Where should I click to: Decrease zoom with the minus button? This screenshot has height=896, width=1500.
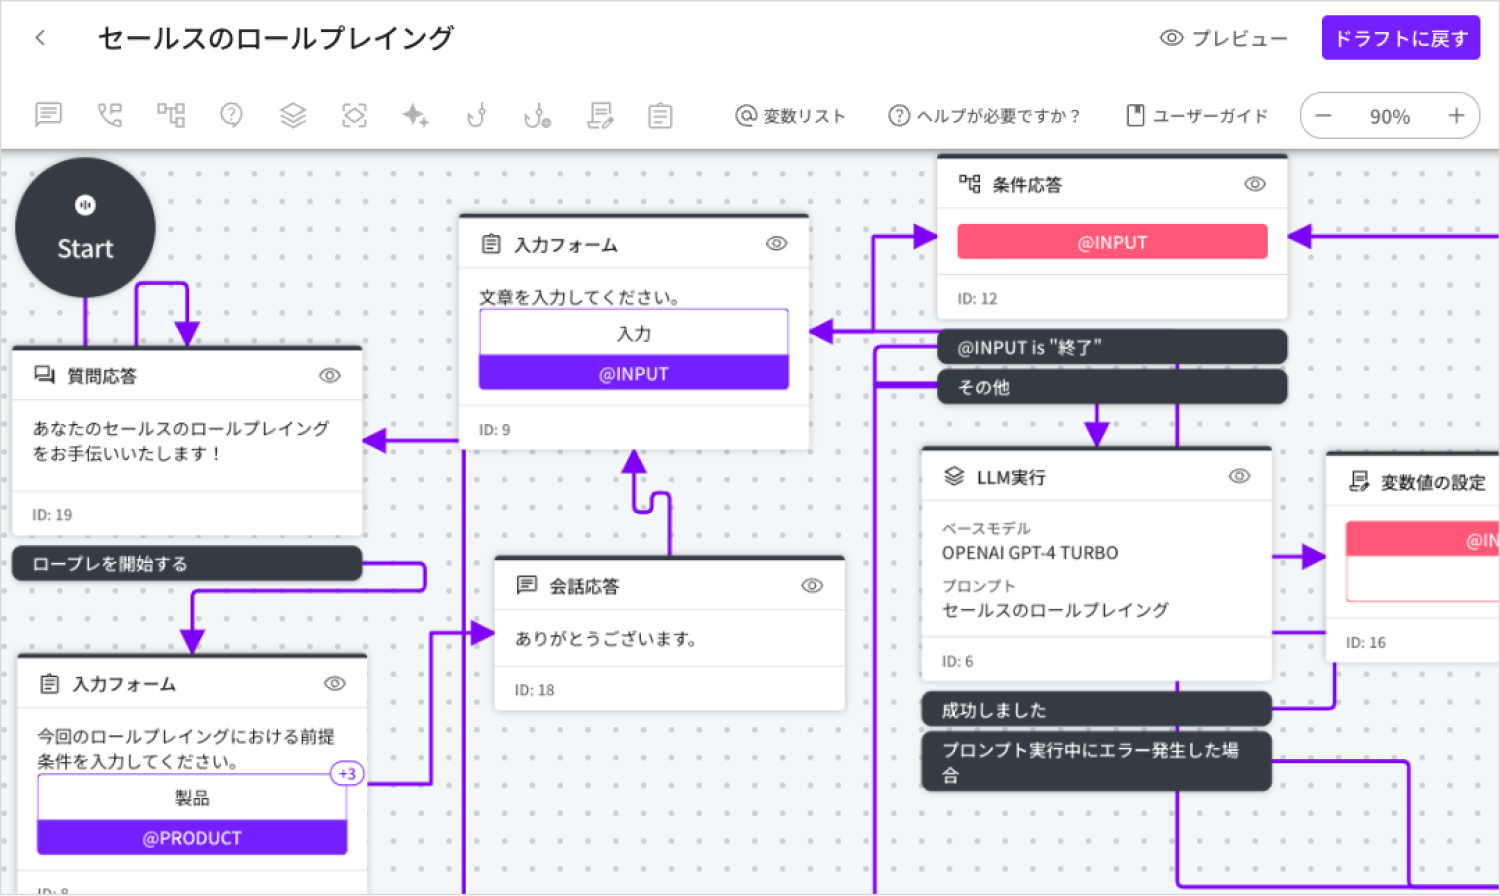[x=1323, y=116]
